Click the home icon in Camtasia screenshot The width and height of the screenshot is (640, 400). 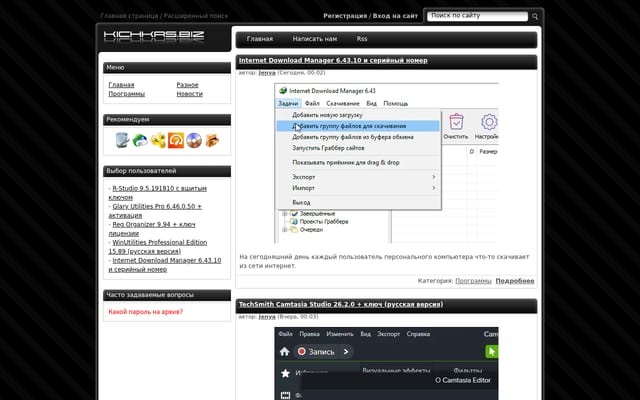click(284, 351)
